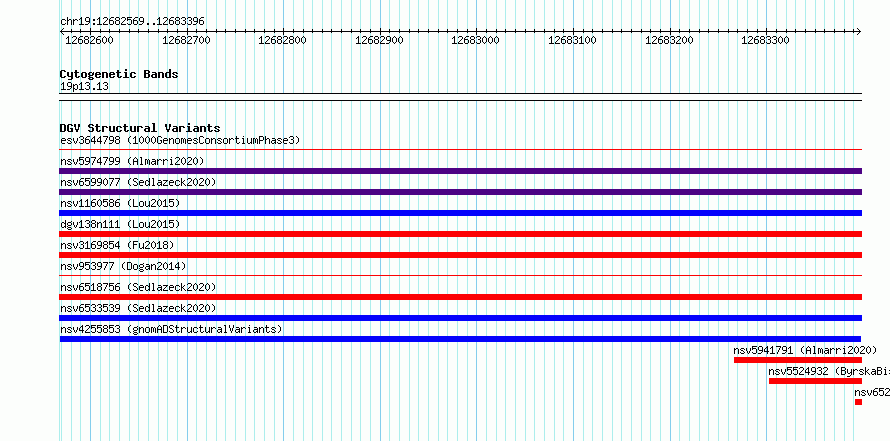This screenshot has width=890, height=441.
Task: Click ruler position 12682900
Action: (x=379, y=40)
